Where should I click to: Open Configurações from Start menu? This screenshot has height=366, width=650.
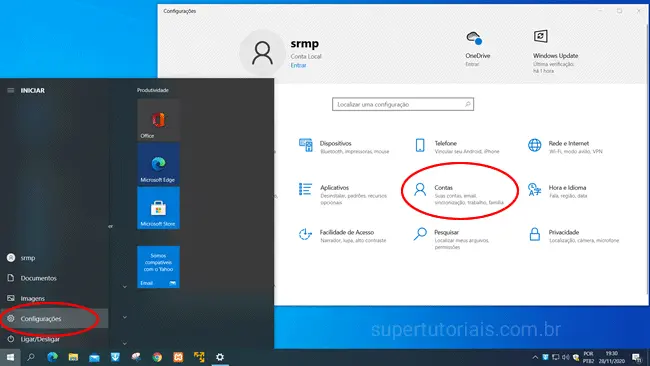54,319
